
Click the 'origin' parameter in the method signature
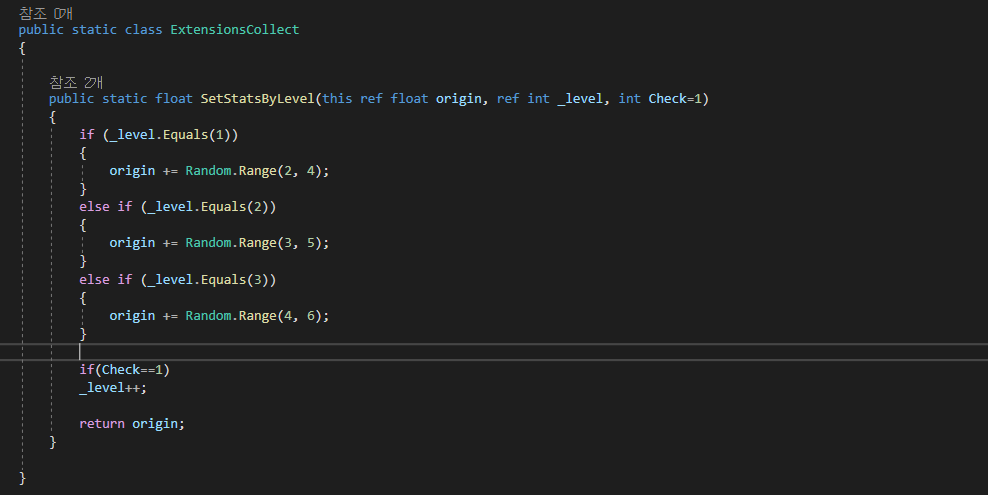click(x=459, y=99)
